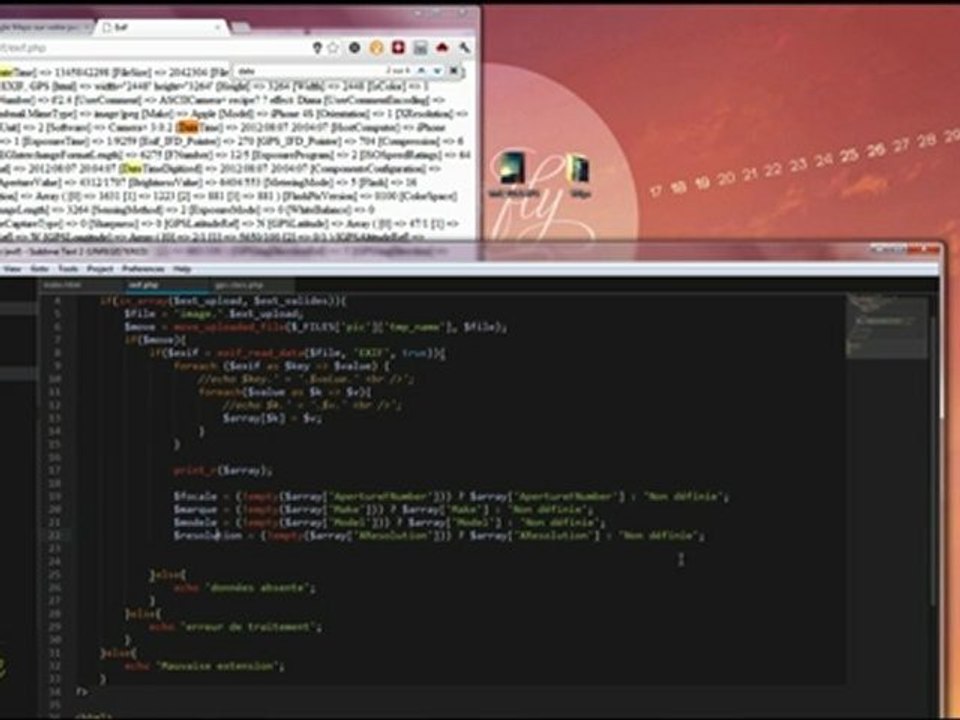Open the Project menu in Sublime Text

click(x=100, y=269)
